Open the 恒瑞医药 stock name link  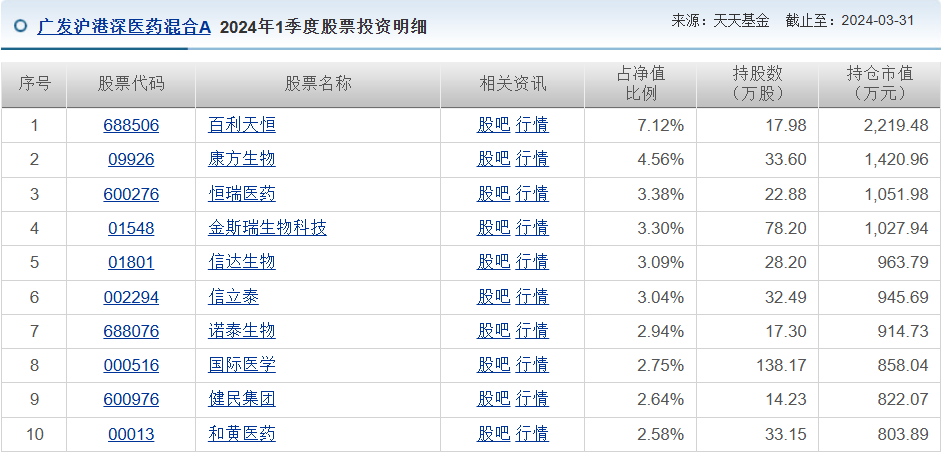[242, 194]
